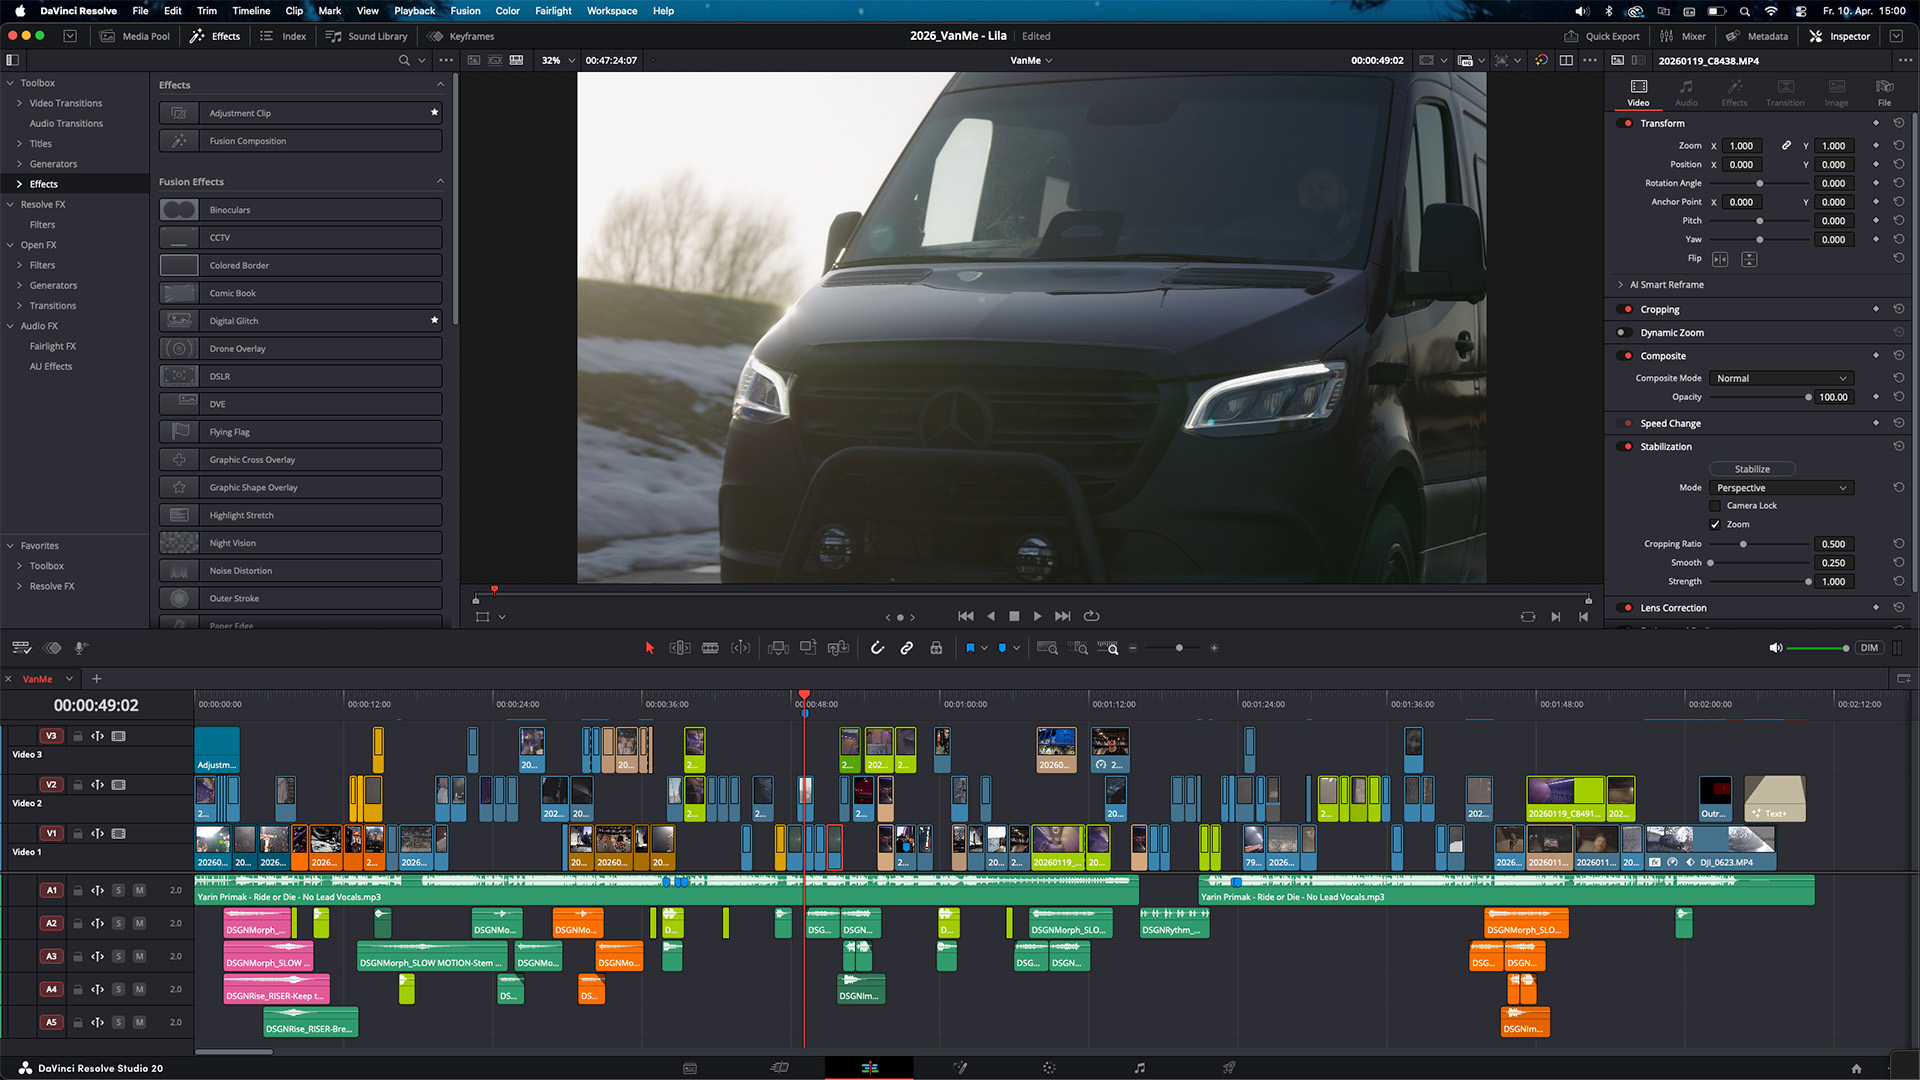
Task: Click the Stabilize button
Action: click(x=1752, y=469)
